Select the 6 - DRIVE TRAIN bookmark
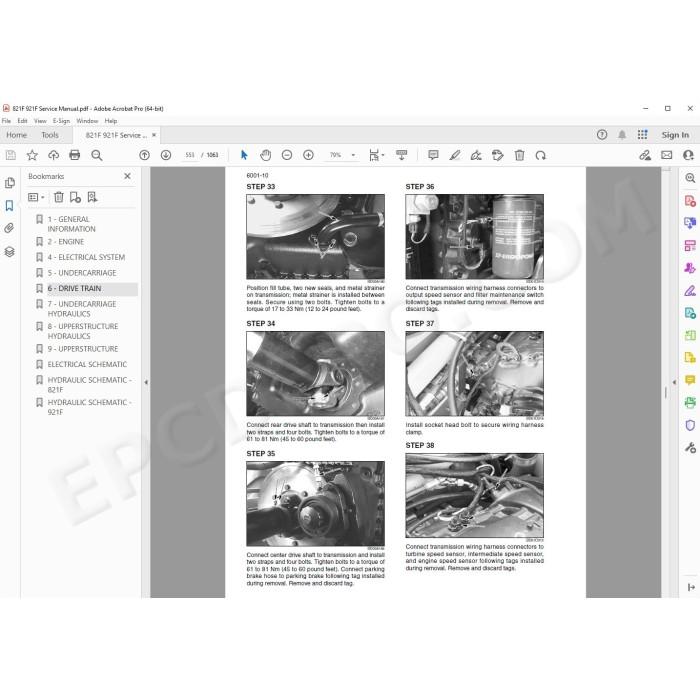The image size is (700, 700). 74,288
